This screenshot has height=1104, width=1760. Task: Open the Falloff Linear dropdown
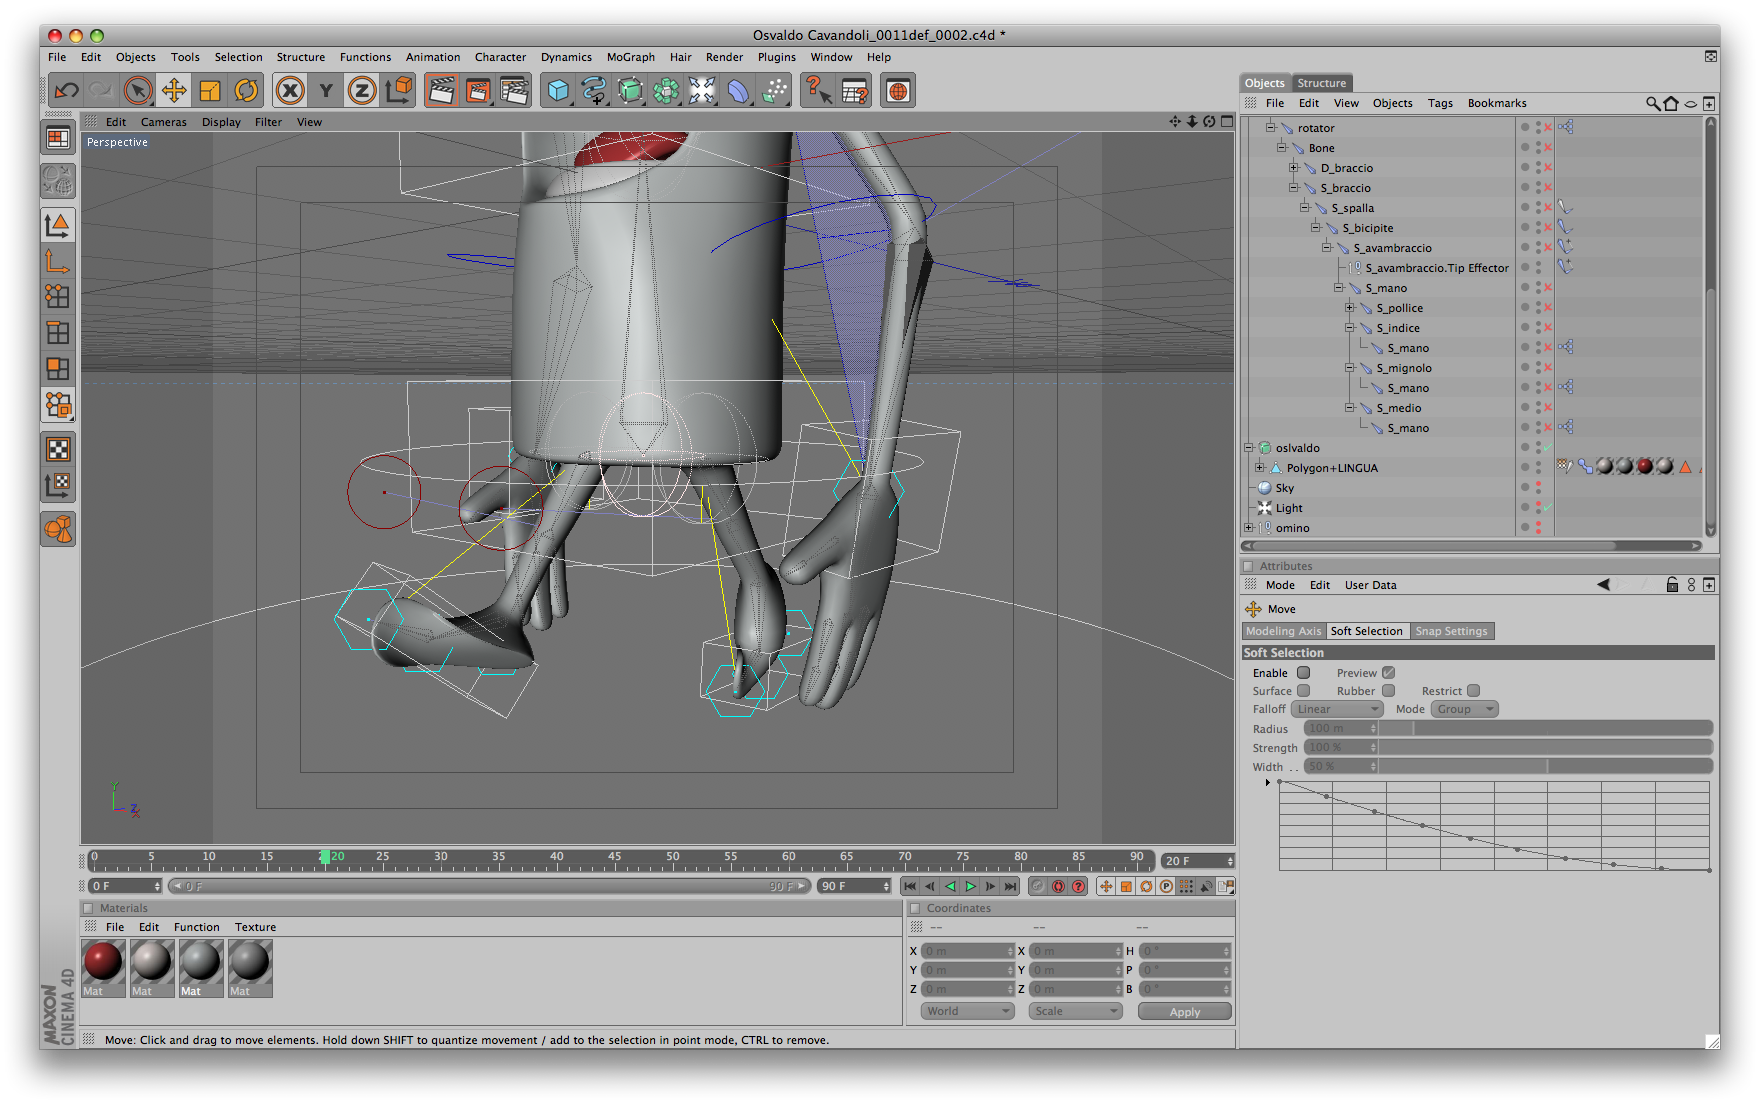click(x=1337, y=709)
